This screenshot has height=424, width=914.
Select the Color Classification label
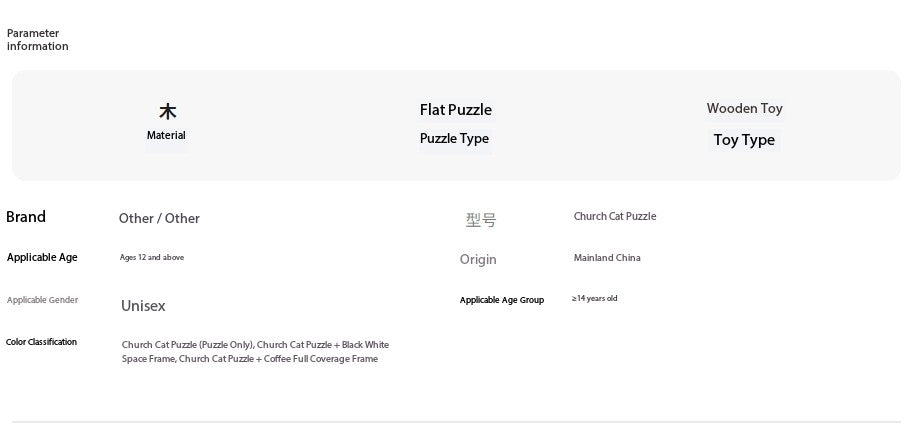pyautogui.click(x=41, y=342)
